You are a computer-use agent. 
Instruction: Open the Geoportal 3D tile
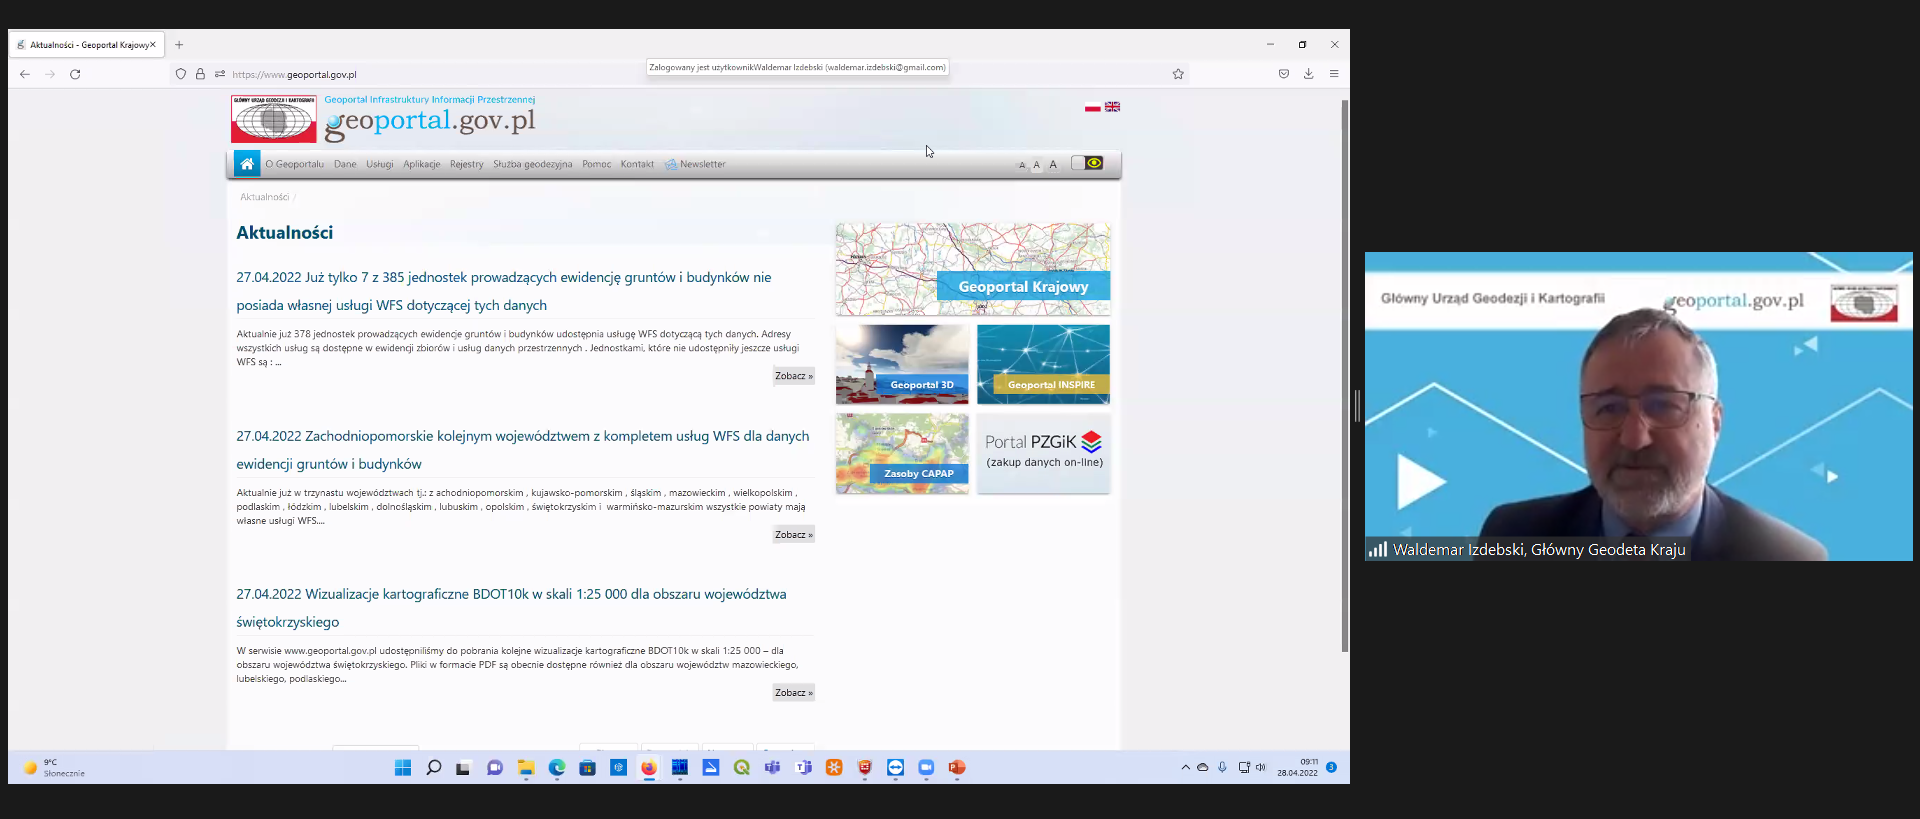[x=902, y=364]
